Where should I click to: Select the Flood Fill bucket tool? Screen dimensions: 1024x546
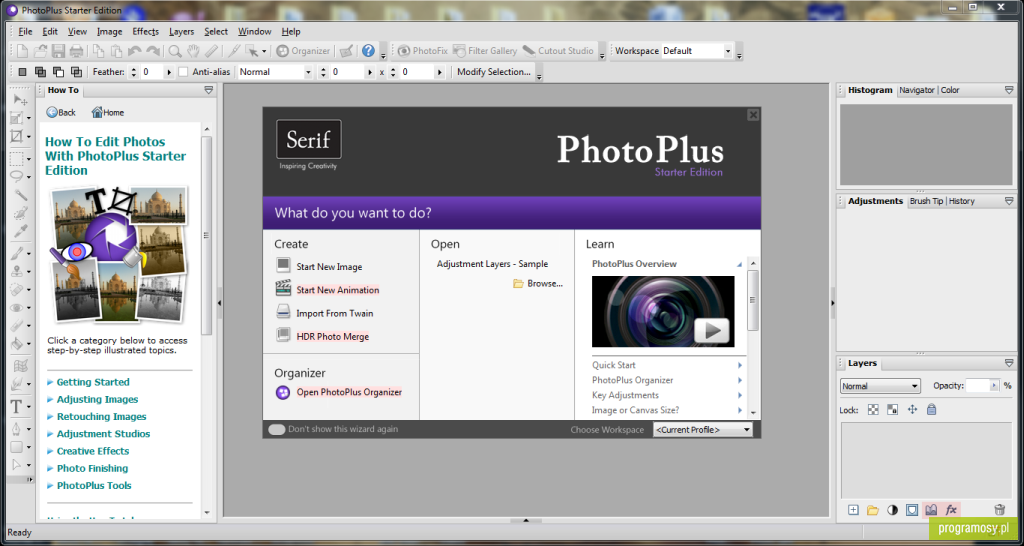coord(17,344)
